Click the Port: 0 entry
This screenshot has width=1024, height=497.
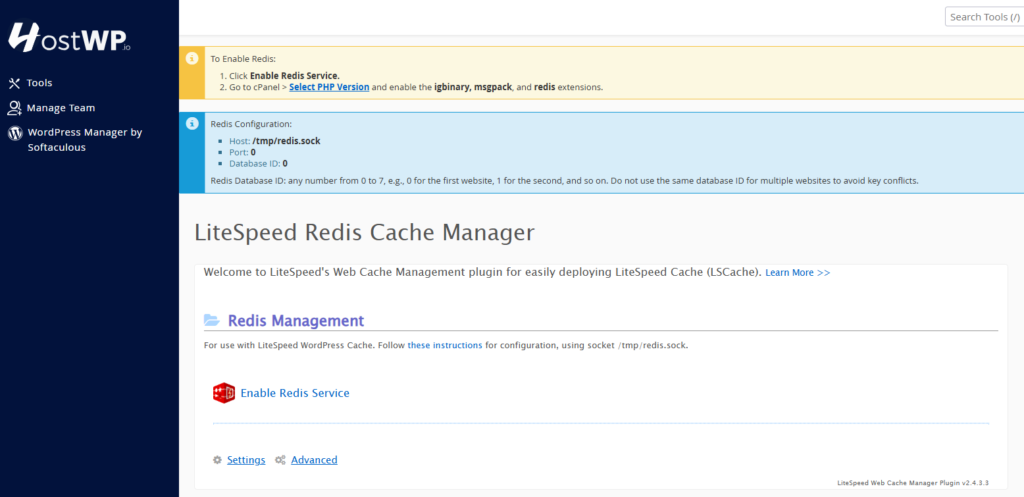[242, 152]
